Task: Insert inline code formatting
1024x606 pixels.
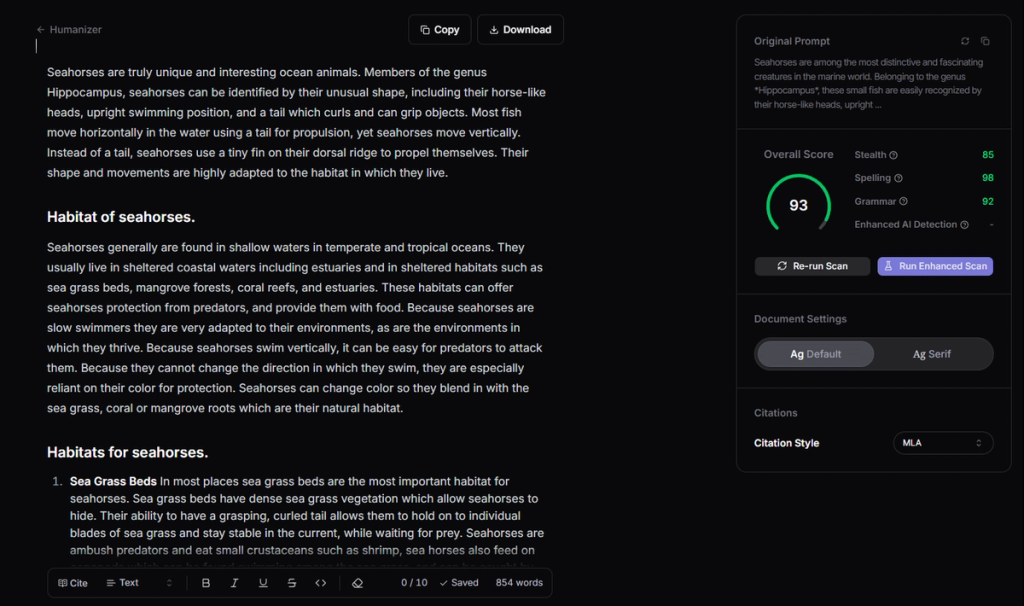Action: 321,583
